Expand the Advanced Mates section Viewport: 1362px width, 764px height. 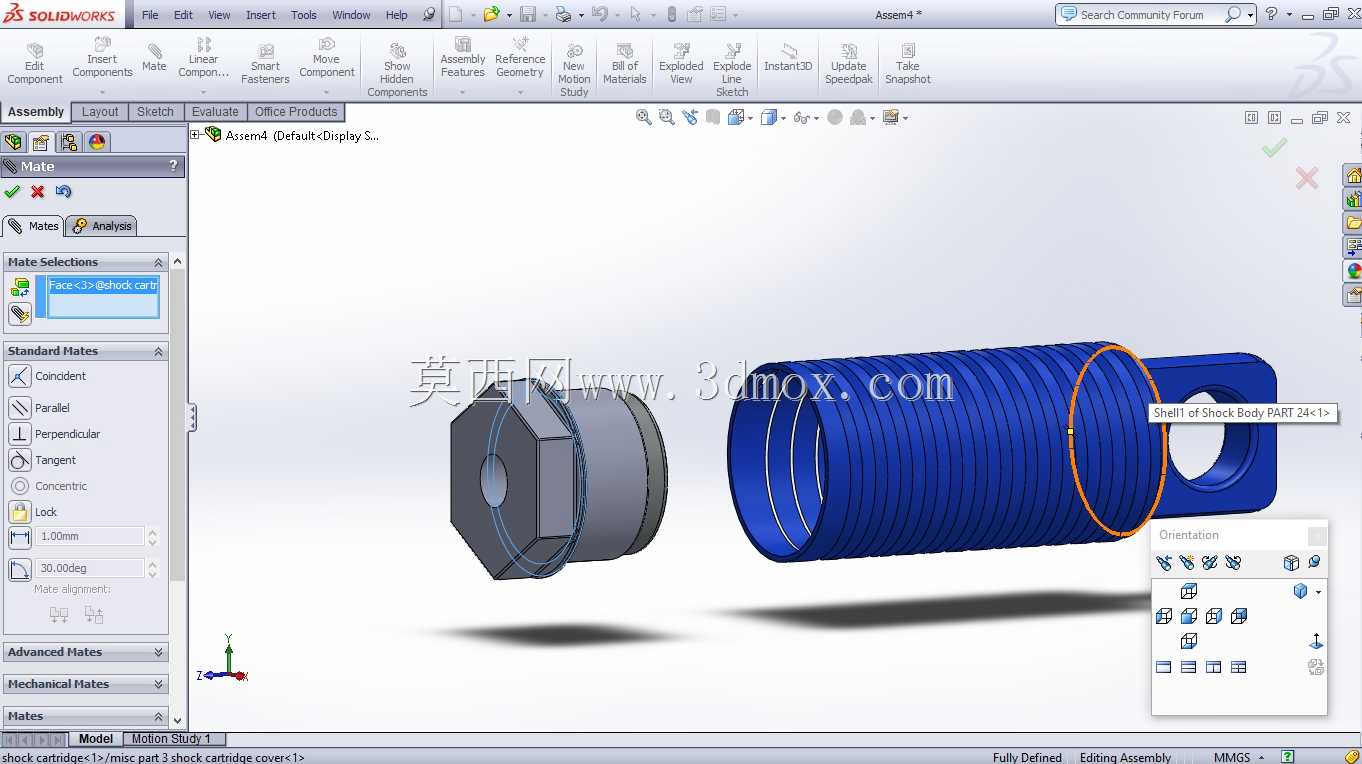coord(158,652)
